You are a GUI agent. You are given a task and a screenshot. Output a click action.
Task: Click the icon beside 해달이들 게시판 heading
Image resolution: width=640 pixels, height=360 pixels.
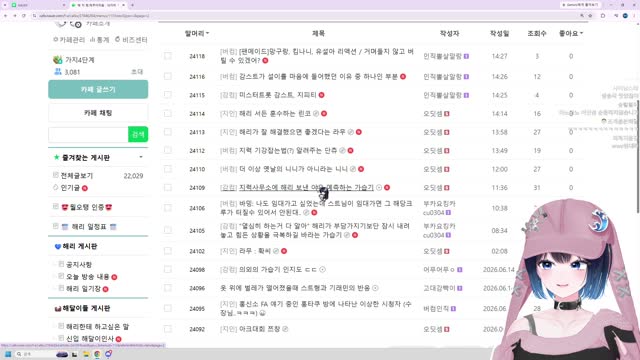pos(58,309)
